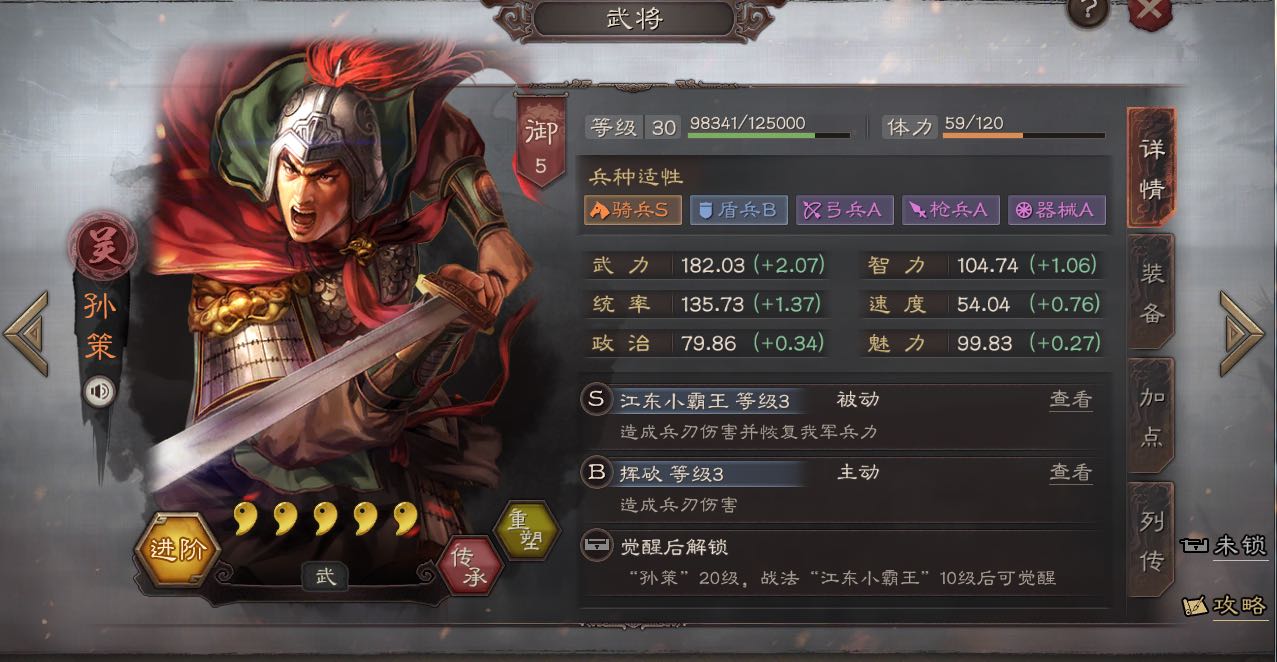Go to next general with right arrow

1242,333
